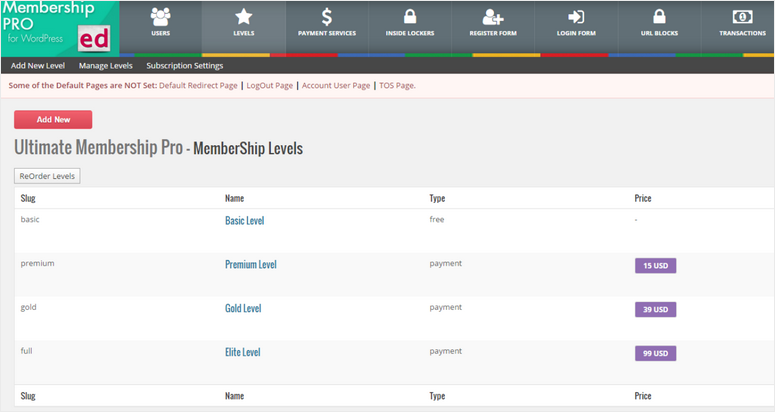Click the MemberShip Levels page heading

click(x=248, y=148)
